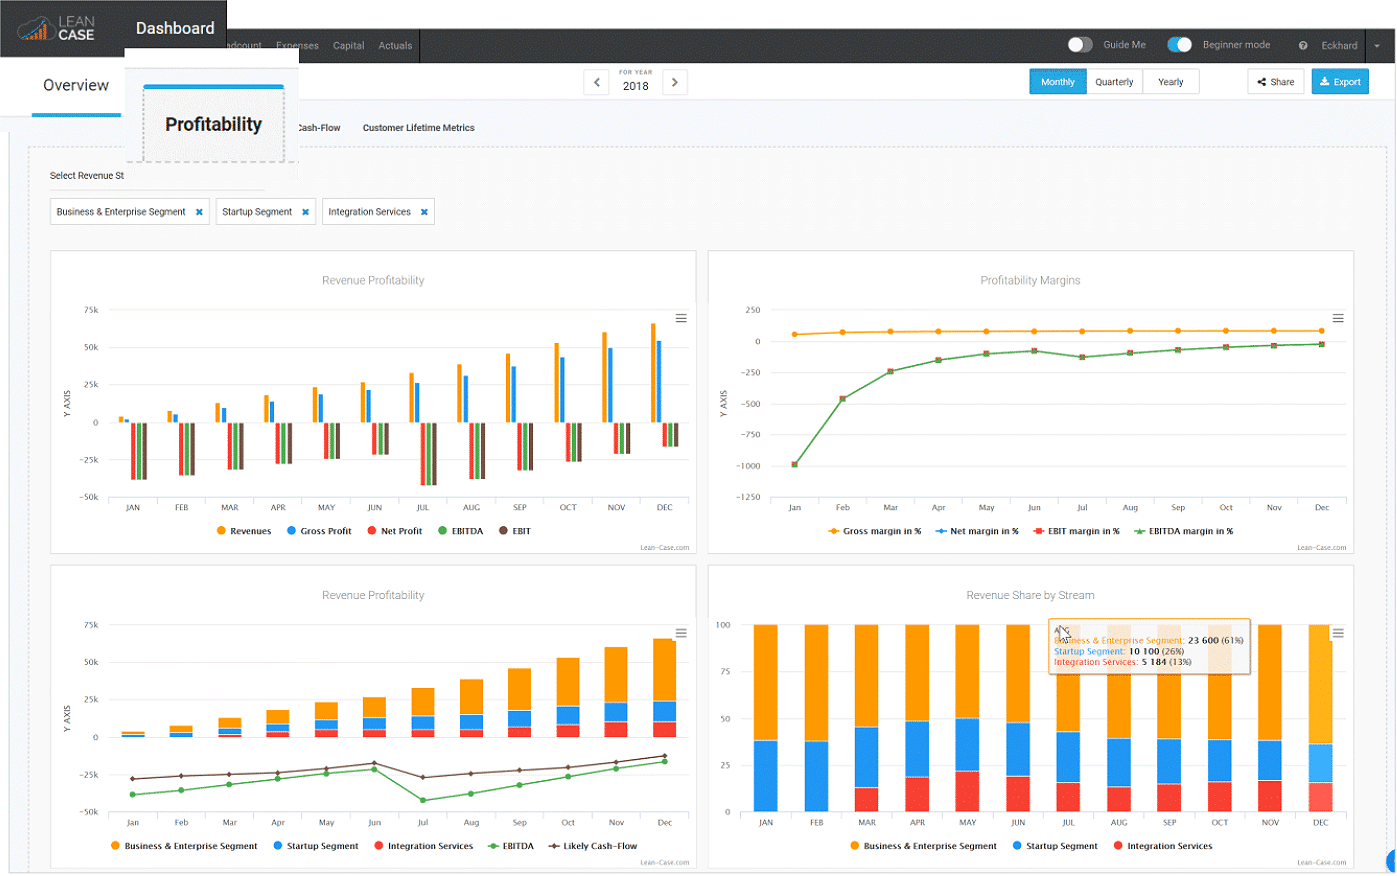The image size is (1397, 876).
Task: Remove the Startup Segment tag
Action: click(305, 212)
